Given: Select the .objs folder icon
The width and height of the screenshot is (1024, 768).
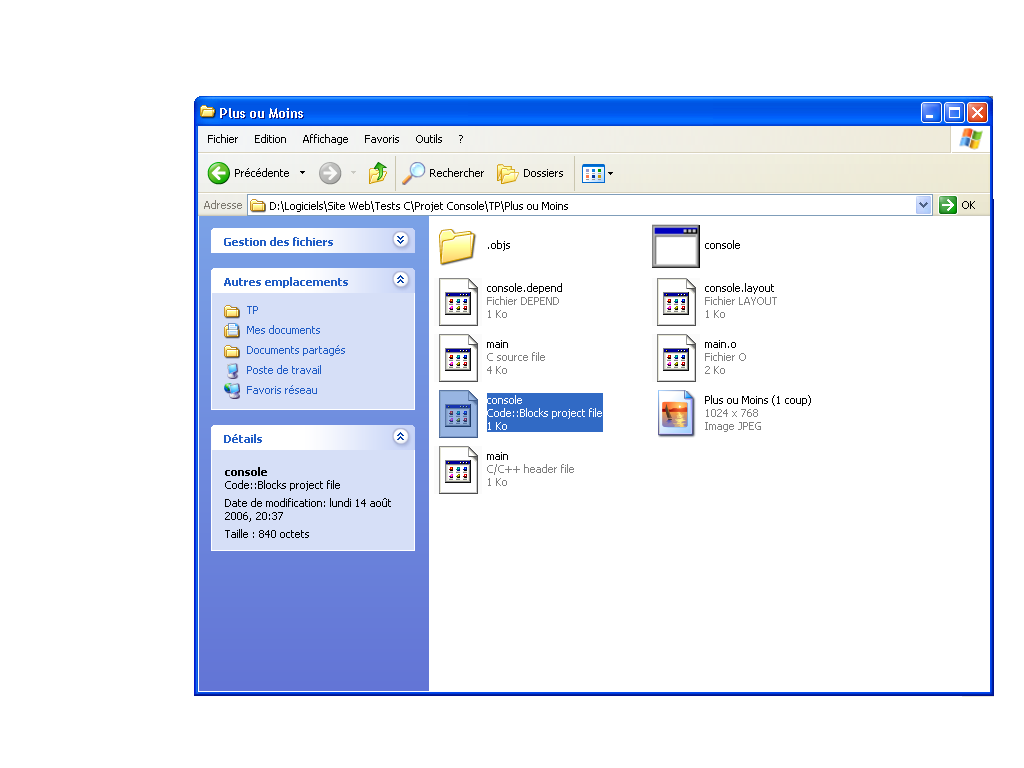Looking at the screenshot, I should tap(458, 246).
